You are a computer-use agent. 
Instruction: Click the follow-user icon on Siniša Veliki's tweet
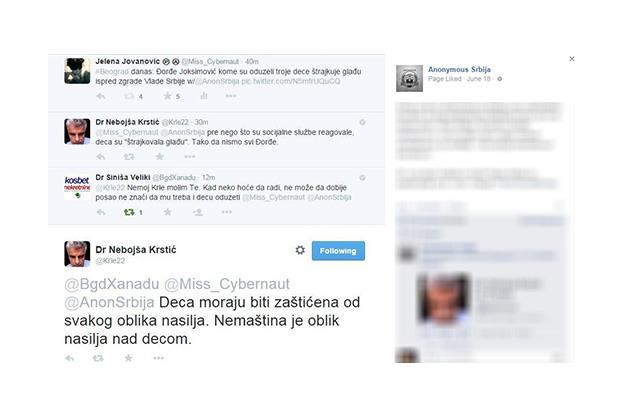tap(198, 212)
